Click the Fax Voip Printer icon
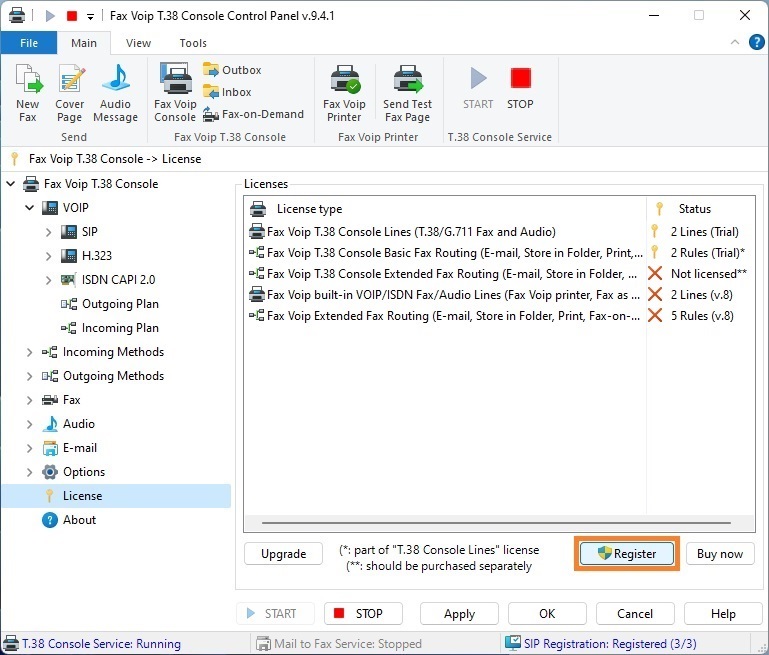Screen dimensions: 769x655 (344, 93)
